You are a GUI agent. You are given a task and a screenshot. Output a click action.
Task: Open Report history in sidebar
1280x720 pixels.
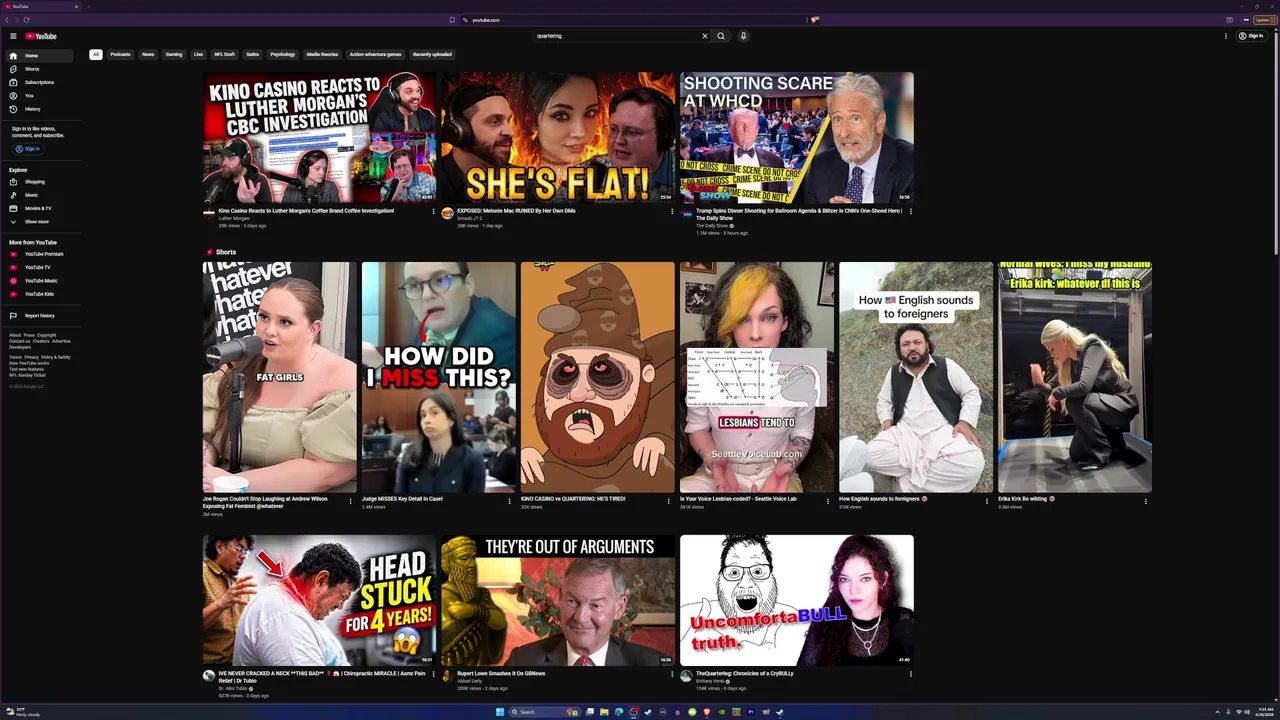39,316
